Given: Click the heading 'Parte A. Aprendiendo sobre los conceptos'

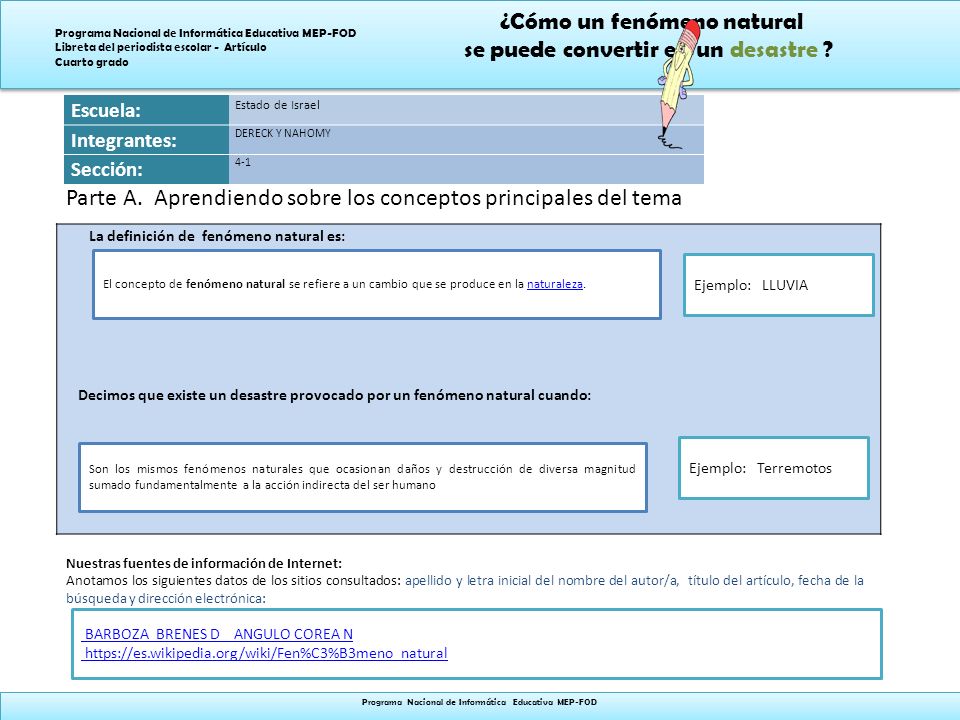Looking at the screenshot, I should (373, 198).
